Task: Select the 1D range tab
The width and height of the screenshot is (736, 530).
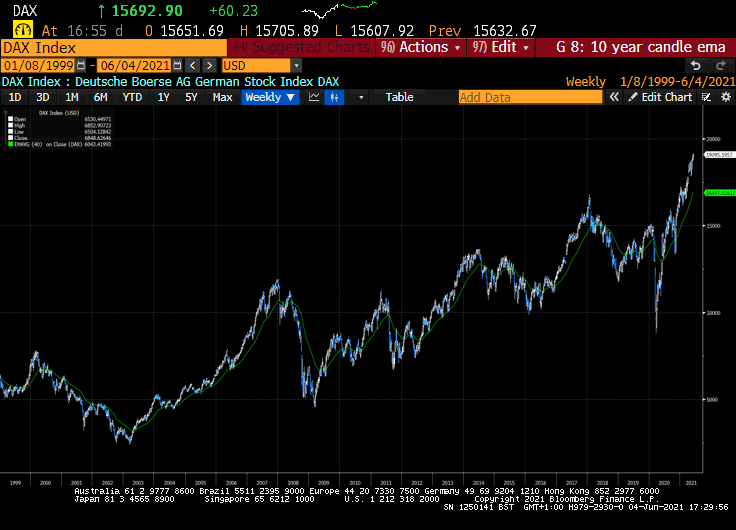Action: 15,97
